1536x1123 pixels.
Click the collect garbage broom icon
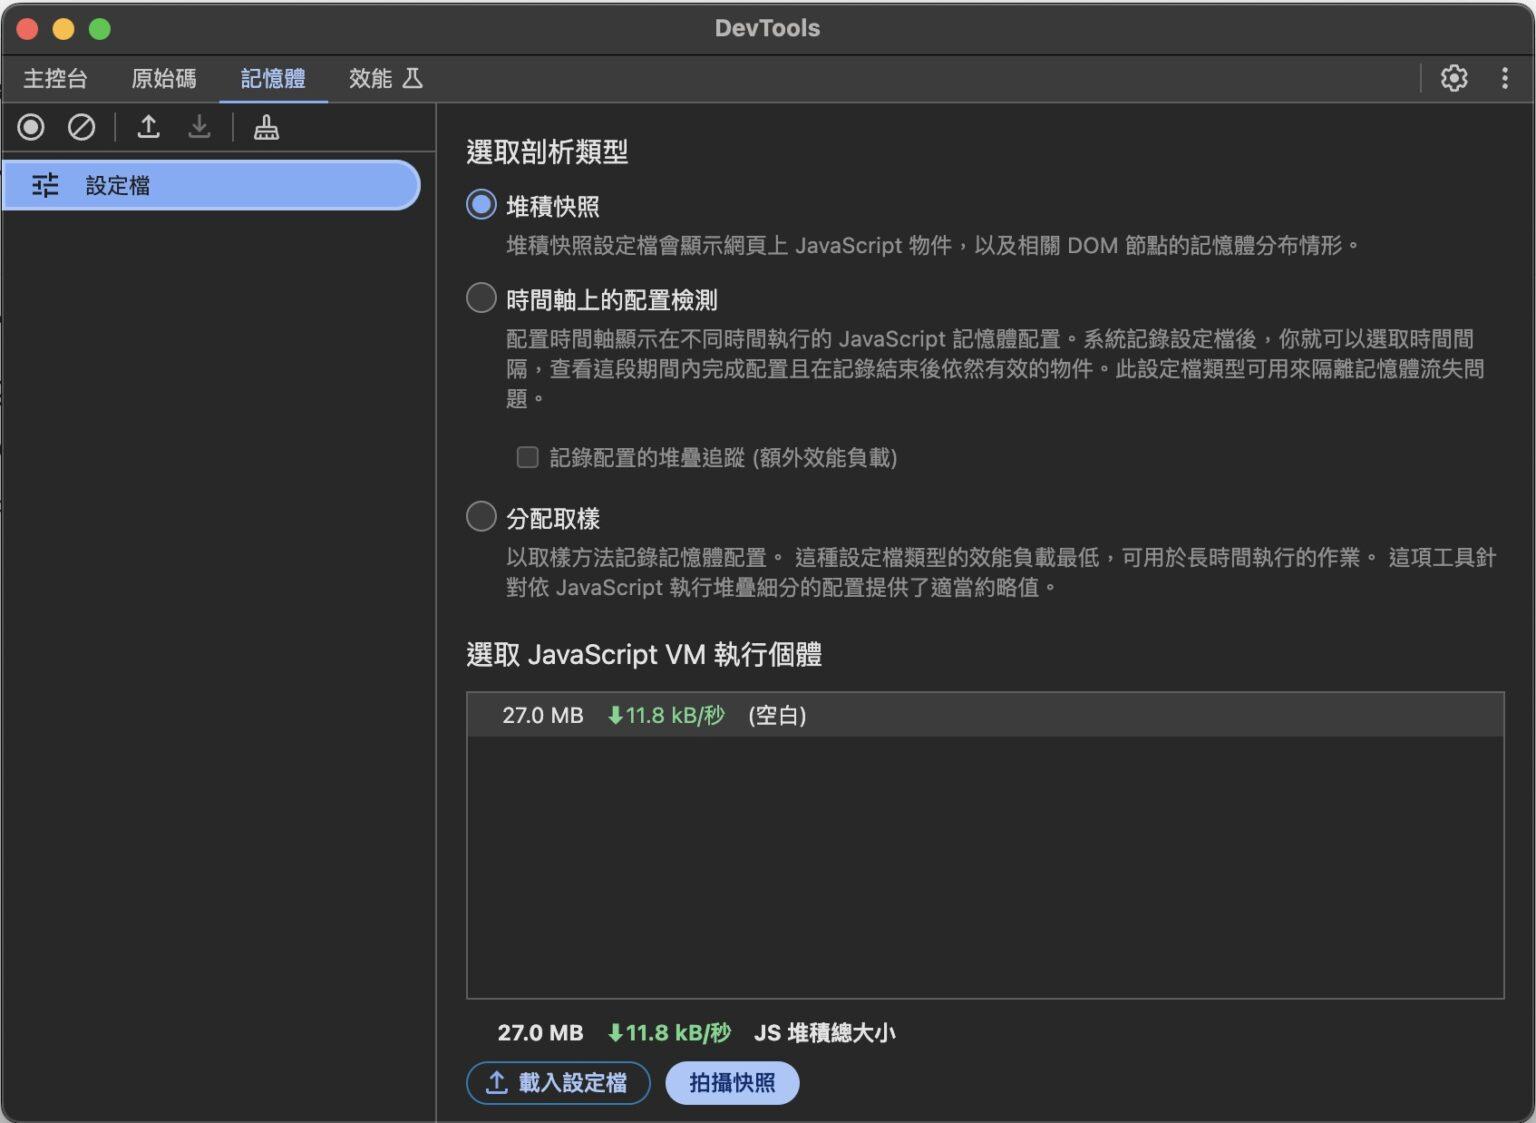266,127
